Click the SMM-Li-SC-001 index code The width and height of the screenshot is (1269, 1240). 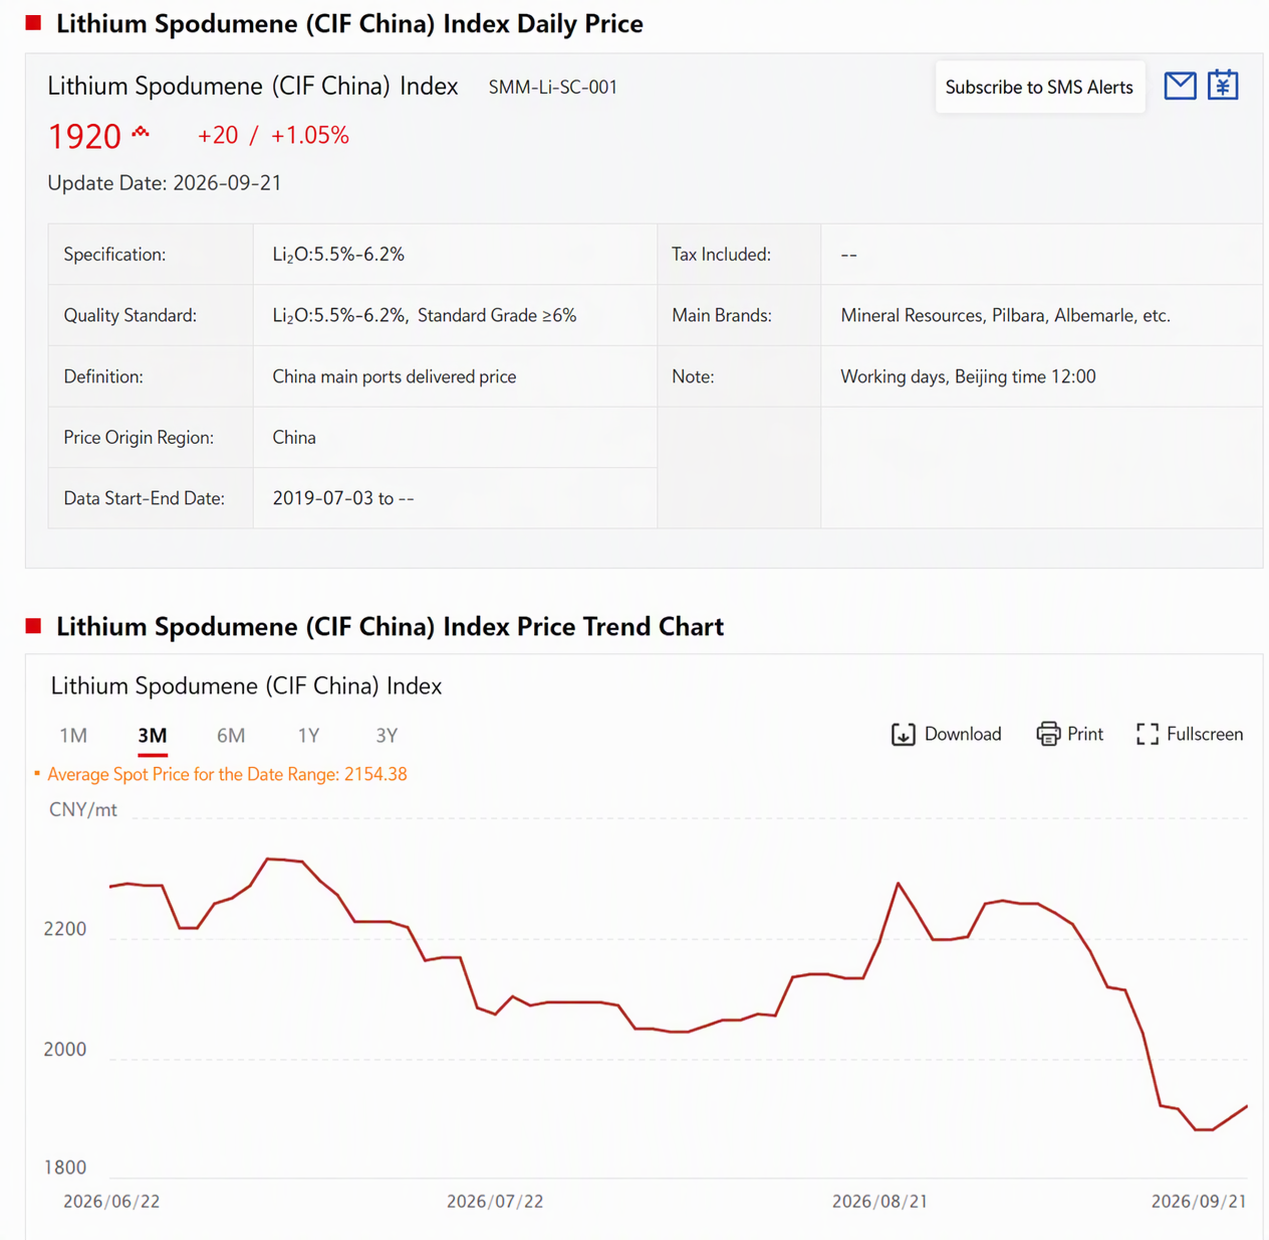pos(553,87)
